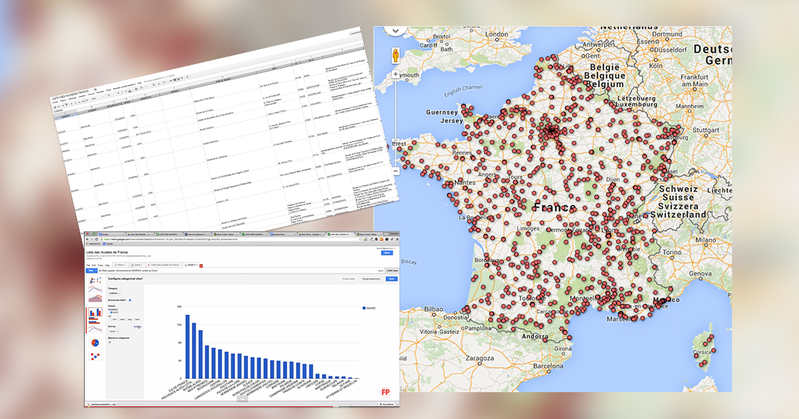Viewport: 799px width, 419px height.
Task: Click the Configure categorical chart heading
Action: (125, 279)
